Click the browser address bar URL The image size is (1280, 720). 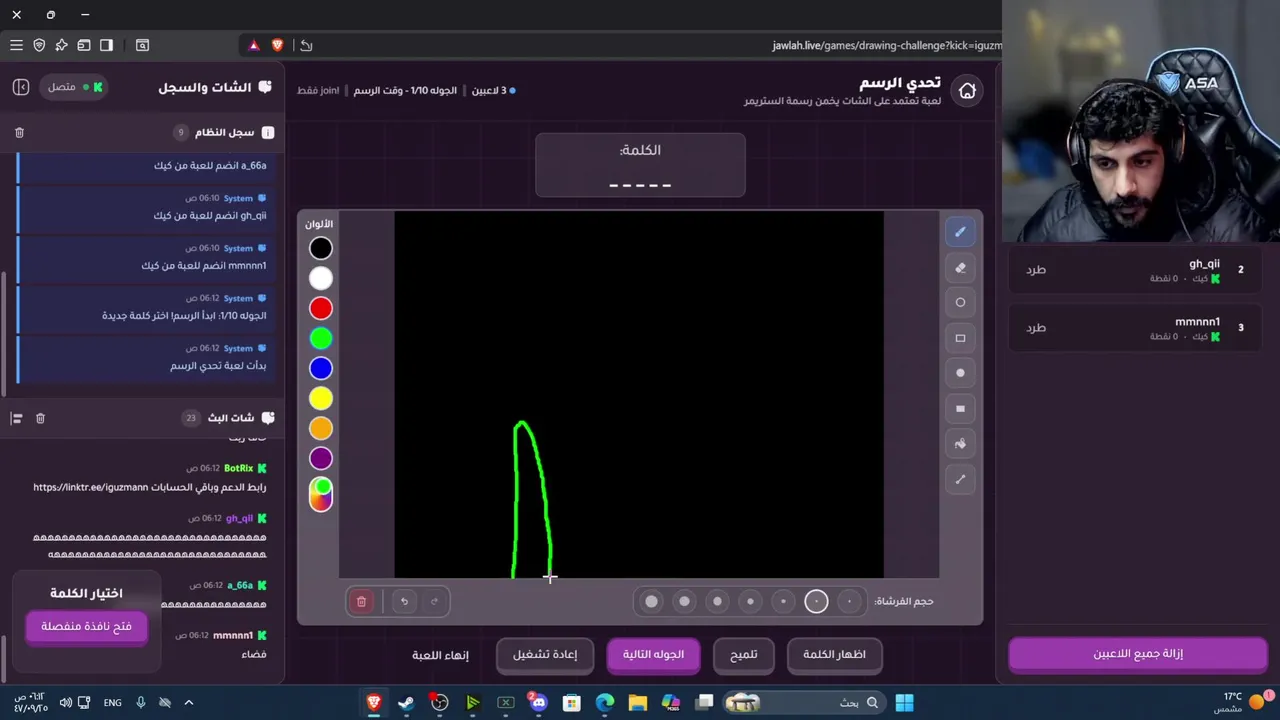coord(886,45)
